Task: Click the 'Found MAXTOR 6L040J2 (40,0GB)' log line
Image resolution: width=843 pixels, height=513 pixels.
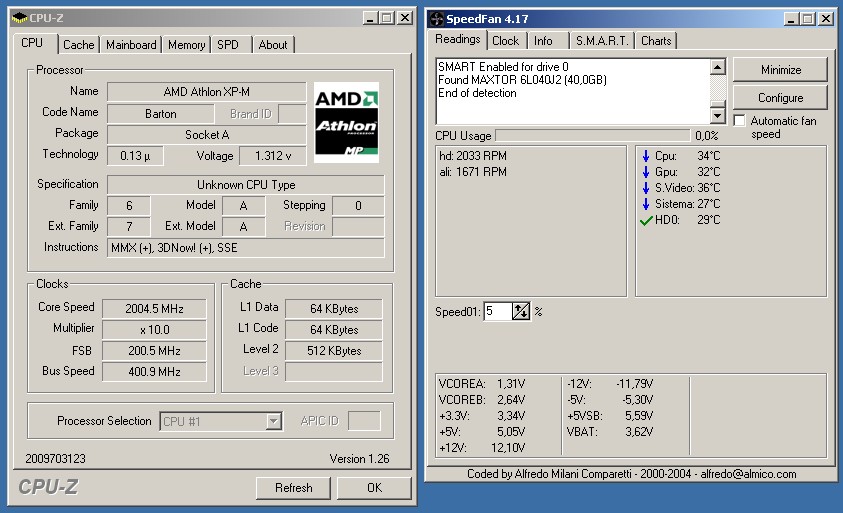Action: tap(522, 80)
